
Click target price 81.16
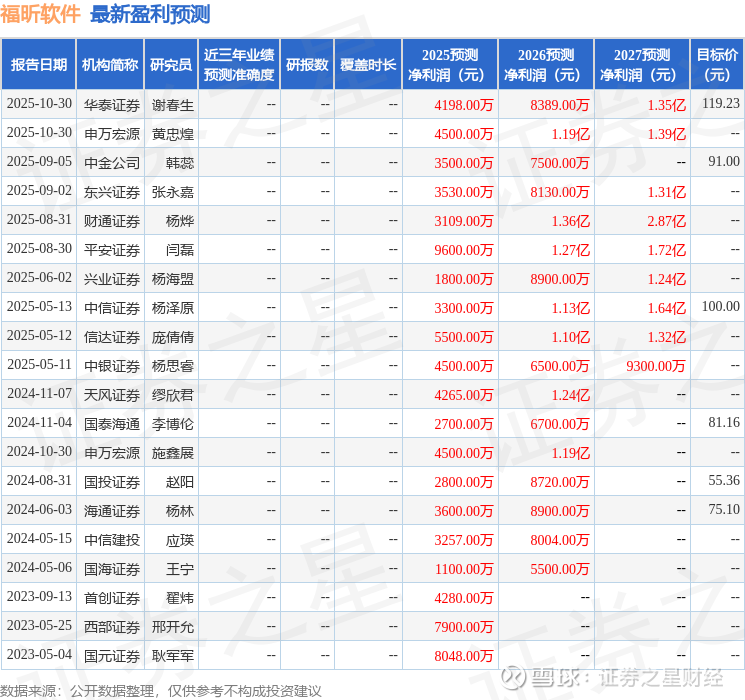(724, 422)
